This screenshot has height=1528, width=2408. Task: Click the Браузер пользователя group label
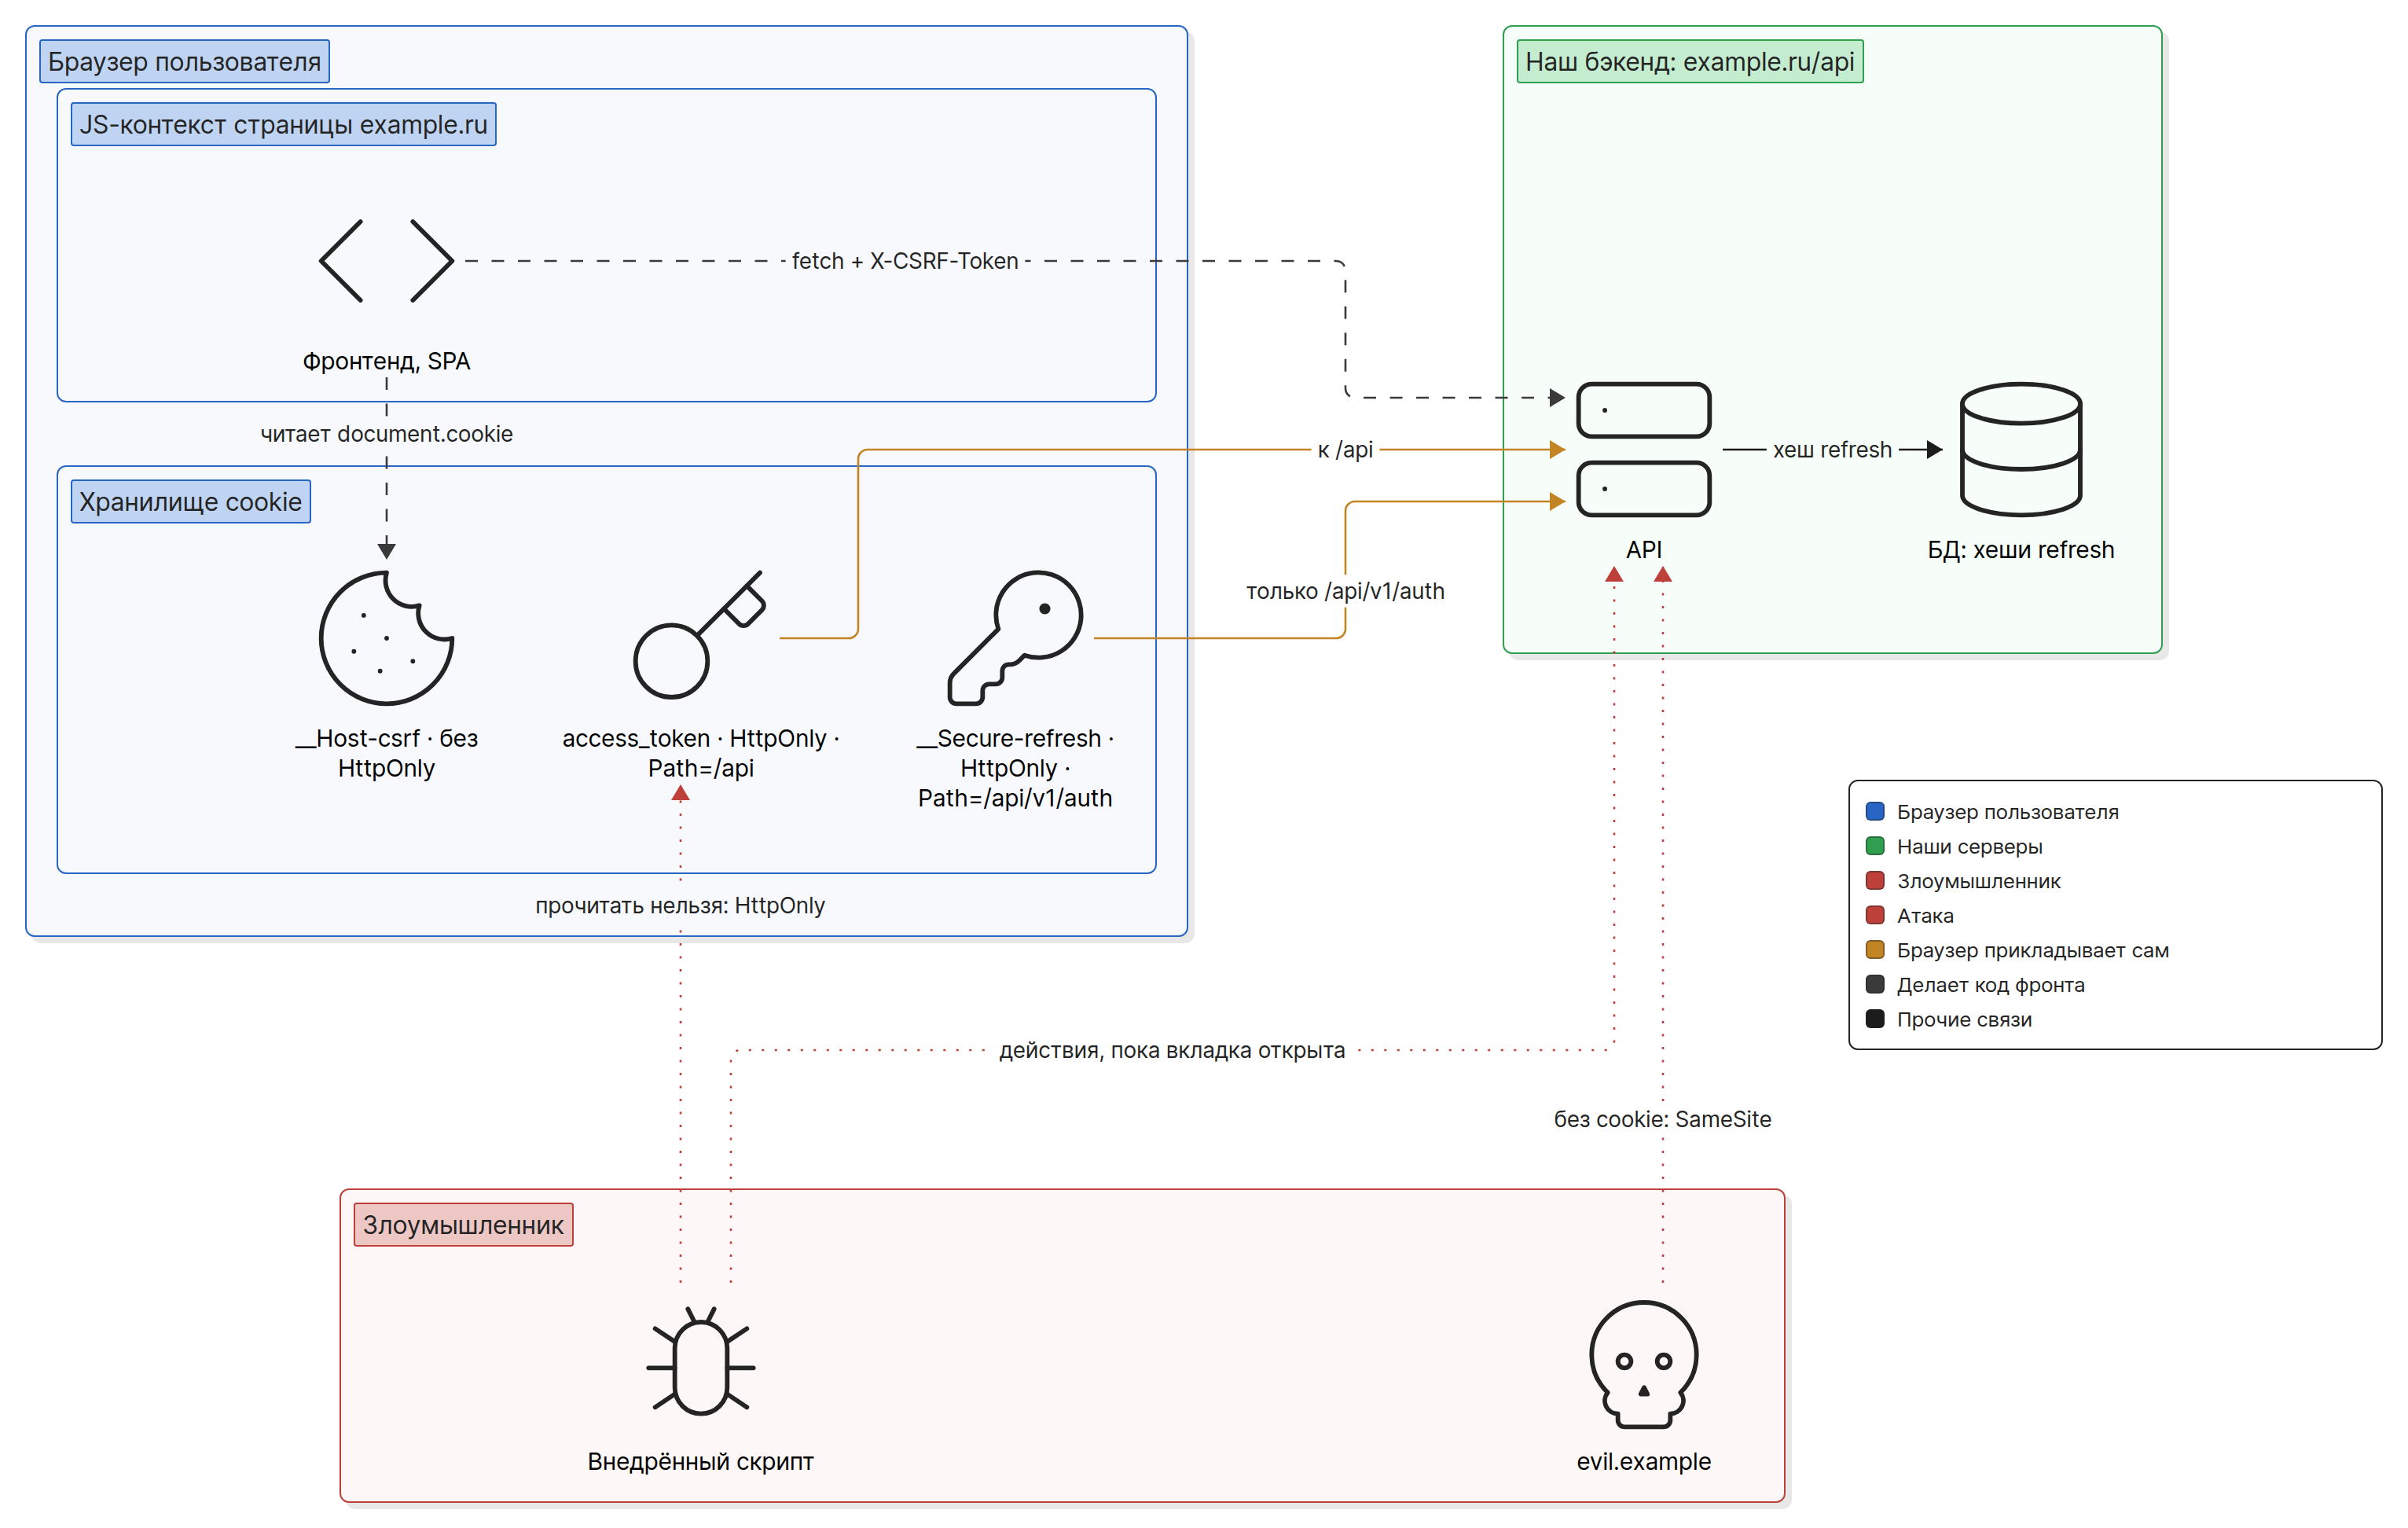(x=185, y=62)
